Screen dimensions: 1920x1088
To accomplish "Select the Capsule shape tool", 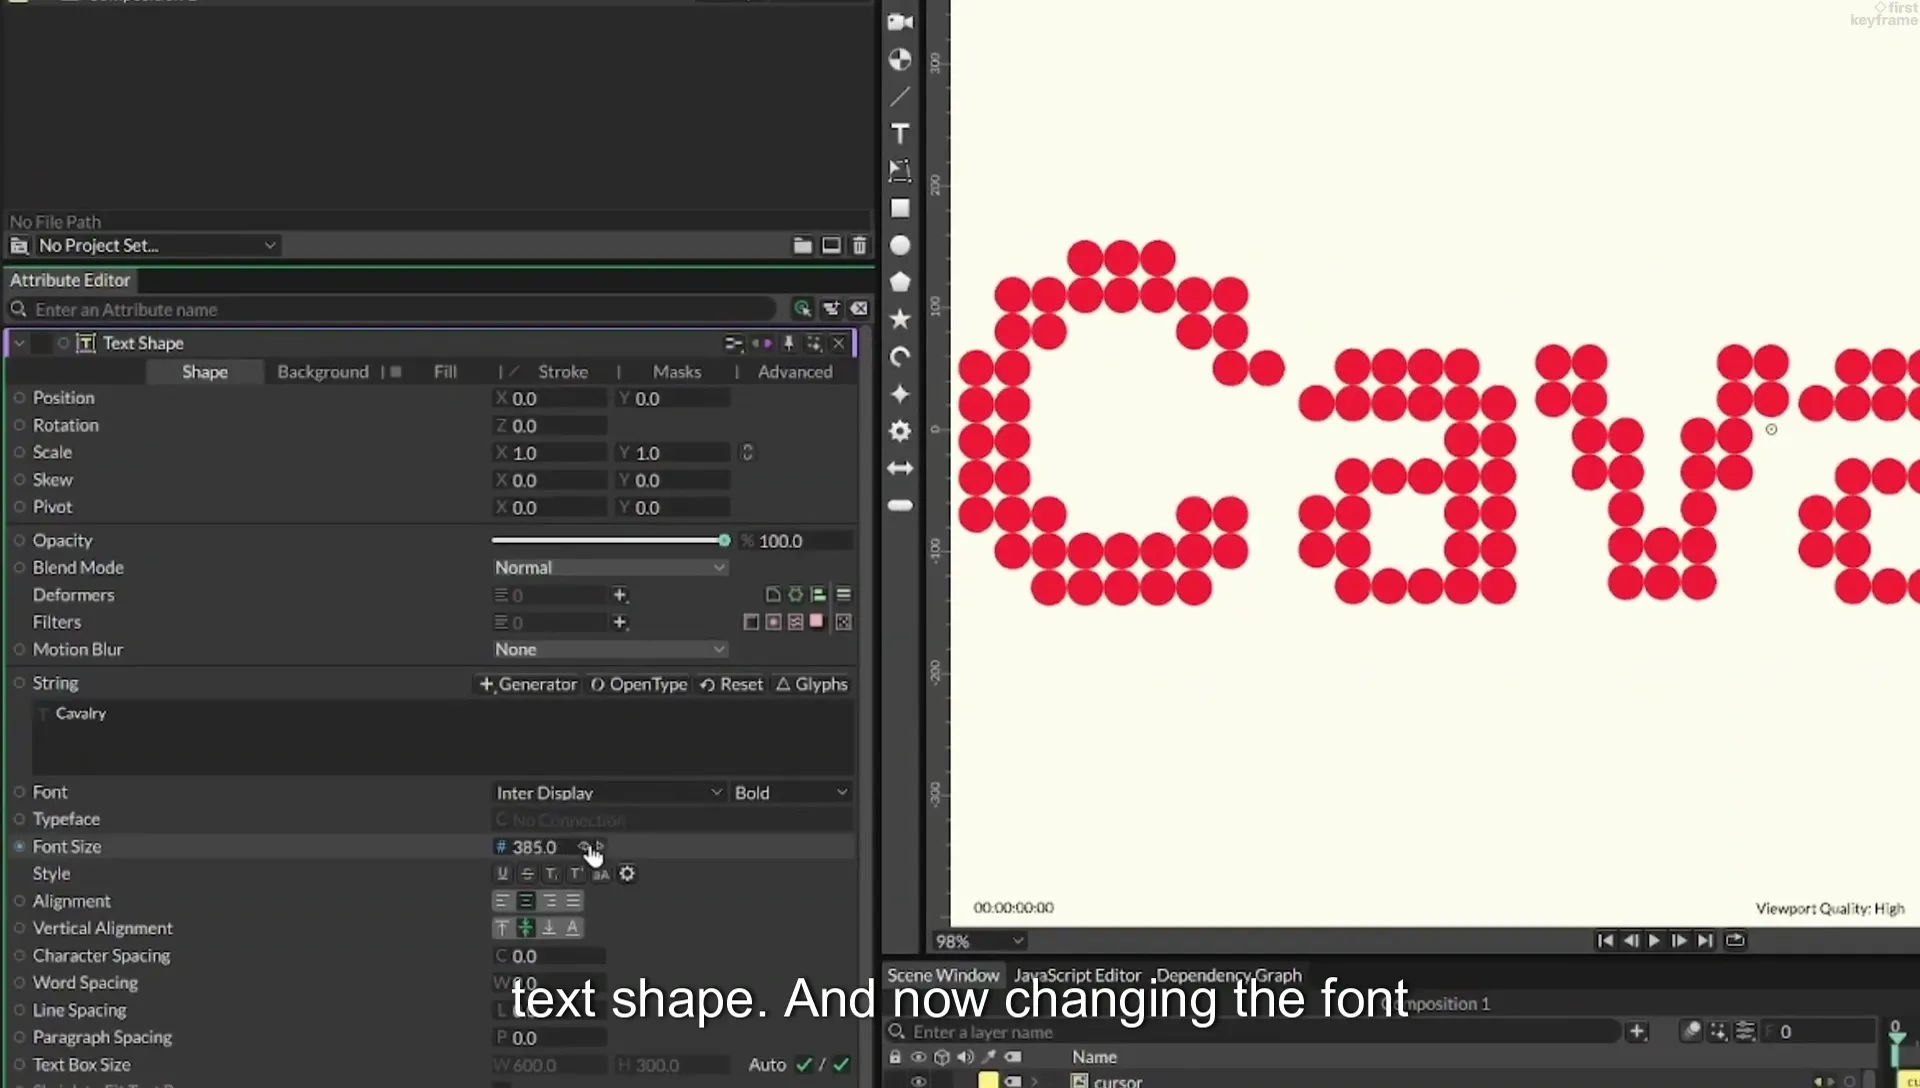I will [900, 505].
